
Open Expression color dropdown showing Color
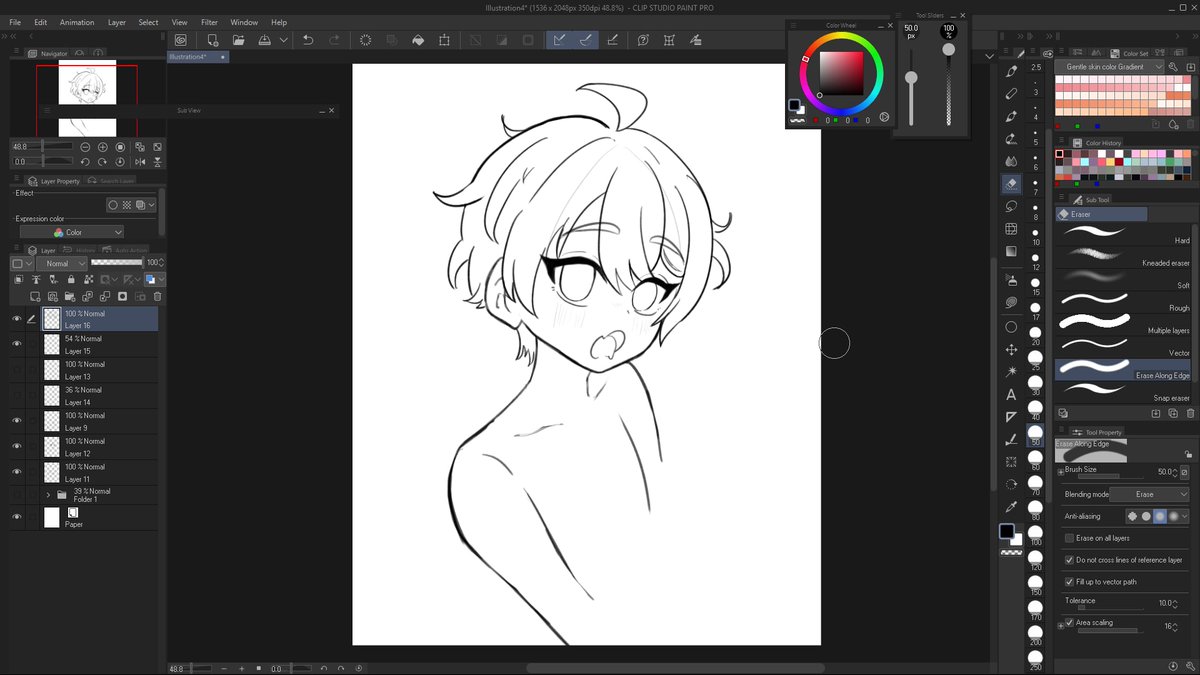[73, 232]
